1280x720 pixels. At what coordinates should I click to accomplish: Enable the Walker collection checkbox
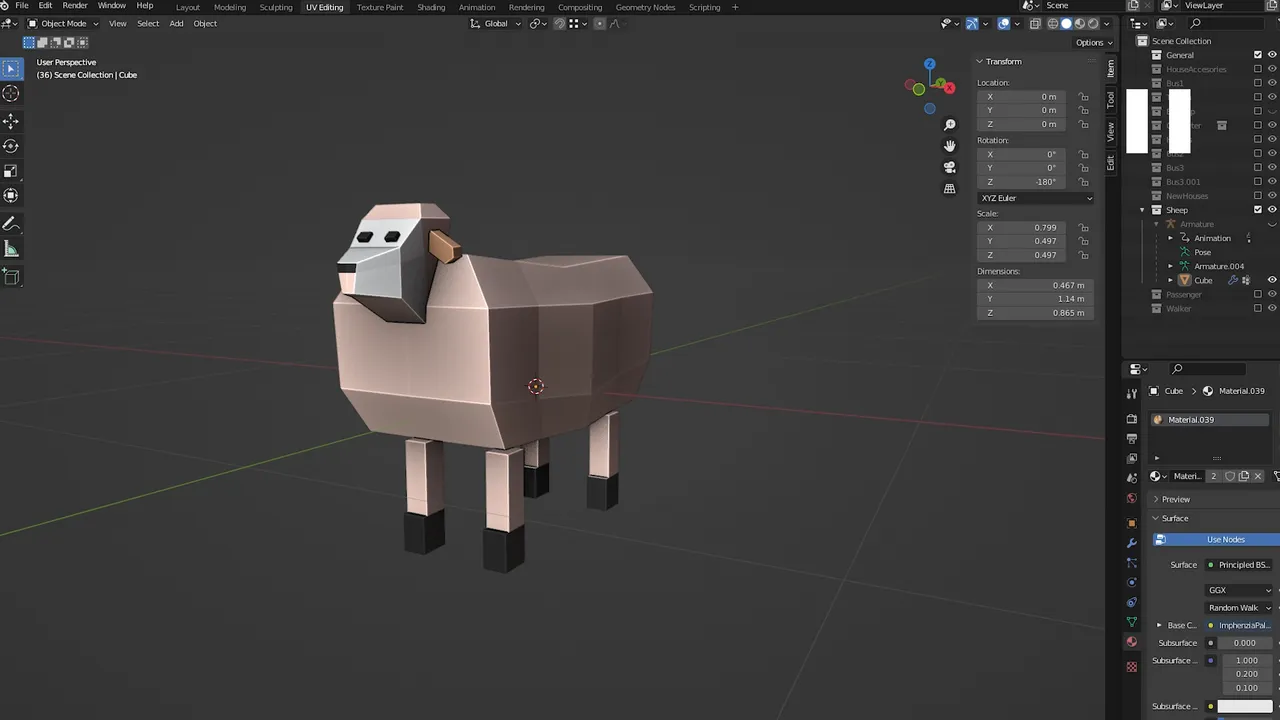(x=1258, y=308)
